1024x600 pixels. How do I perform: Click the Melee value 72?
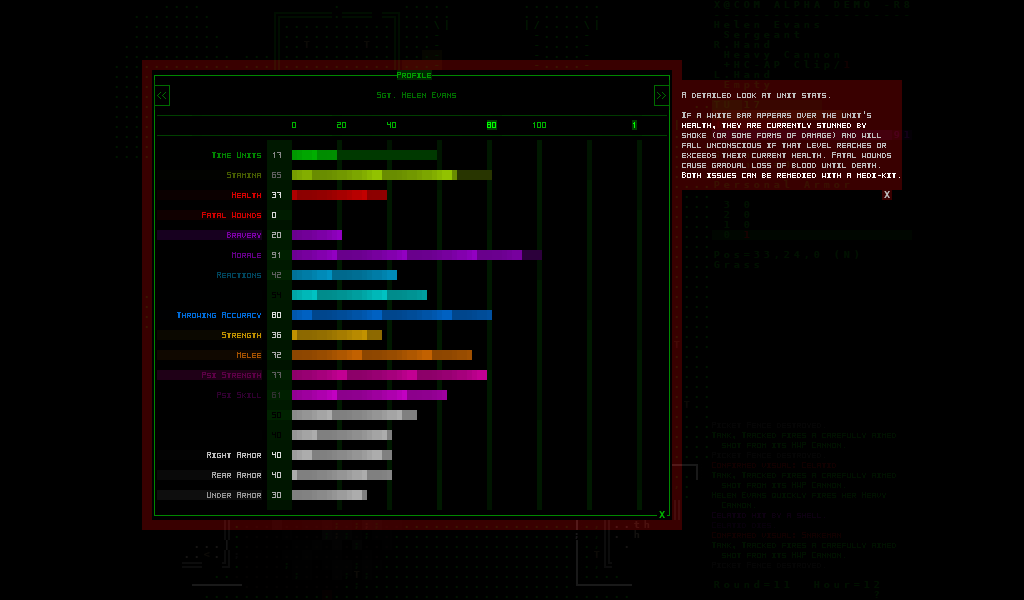pyautogui.click(x=277, y=355)
